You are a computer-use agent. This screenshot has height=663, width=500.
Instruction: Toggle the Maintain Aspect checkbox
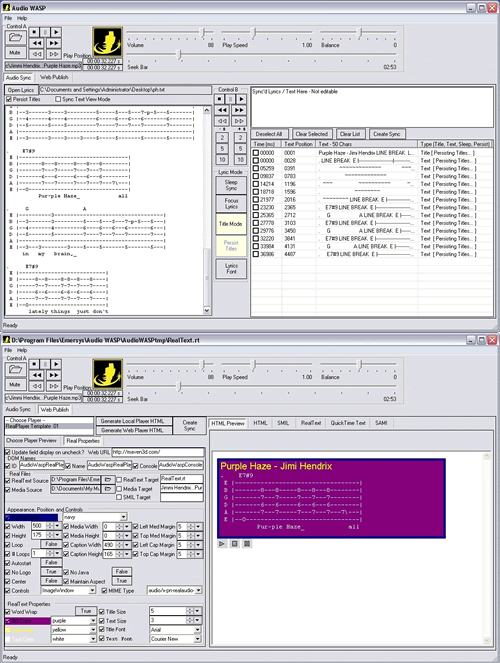pyautogui.click(x=66, y=581)
